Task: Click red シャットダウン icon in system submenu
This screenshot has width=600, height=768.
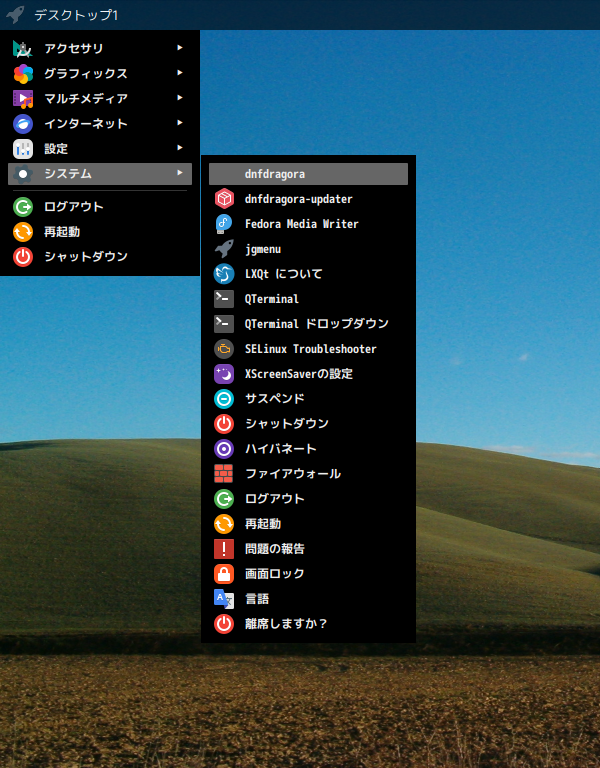Action: (x=224, y=424)
